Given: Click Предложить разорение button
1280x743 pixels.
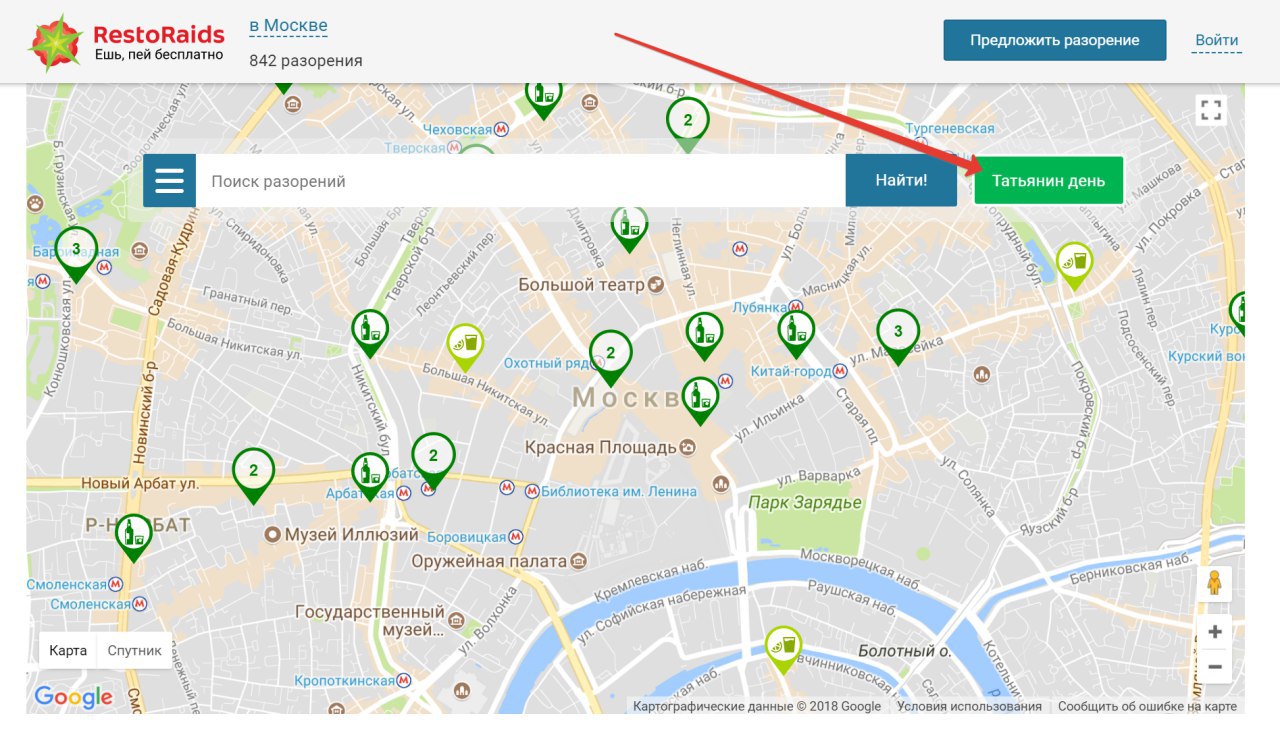Looking at the screenshot, I should click(x=1055, y=40).
